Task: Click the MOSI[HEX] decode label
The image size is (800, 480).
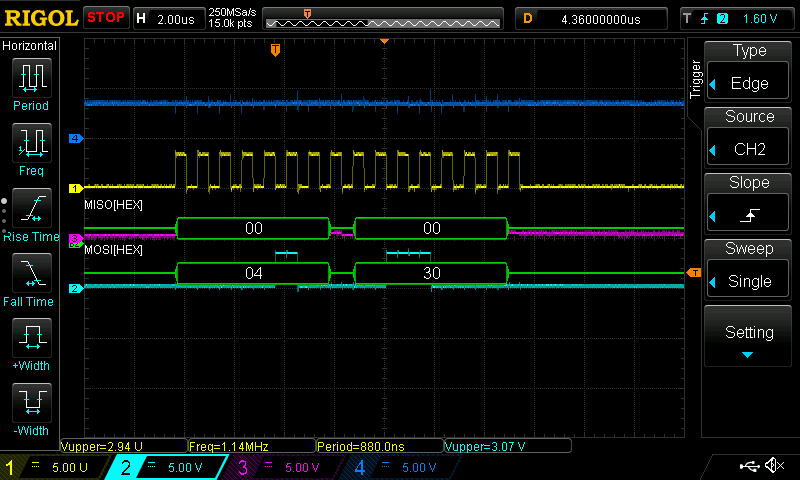Action: click(113, 250)
